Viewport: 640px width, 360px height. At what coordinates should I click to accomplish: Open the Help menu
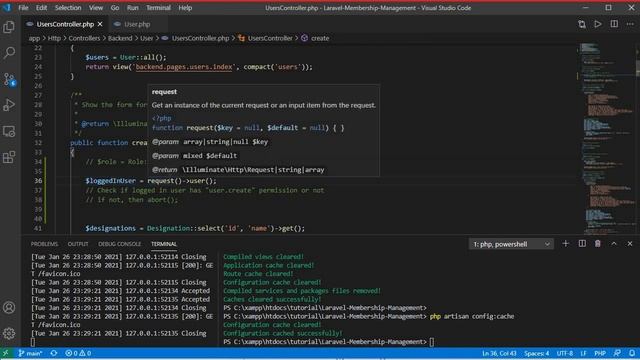point(185,8)
